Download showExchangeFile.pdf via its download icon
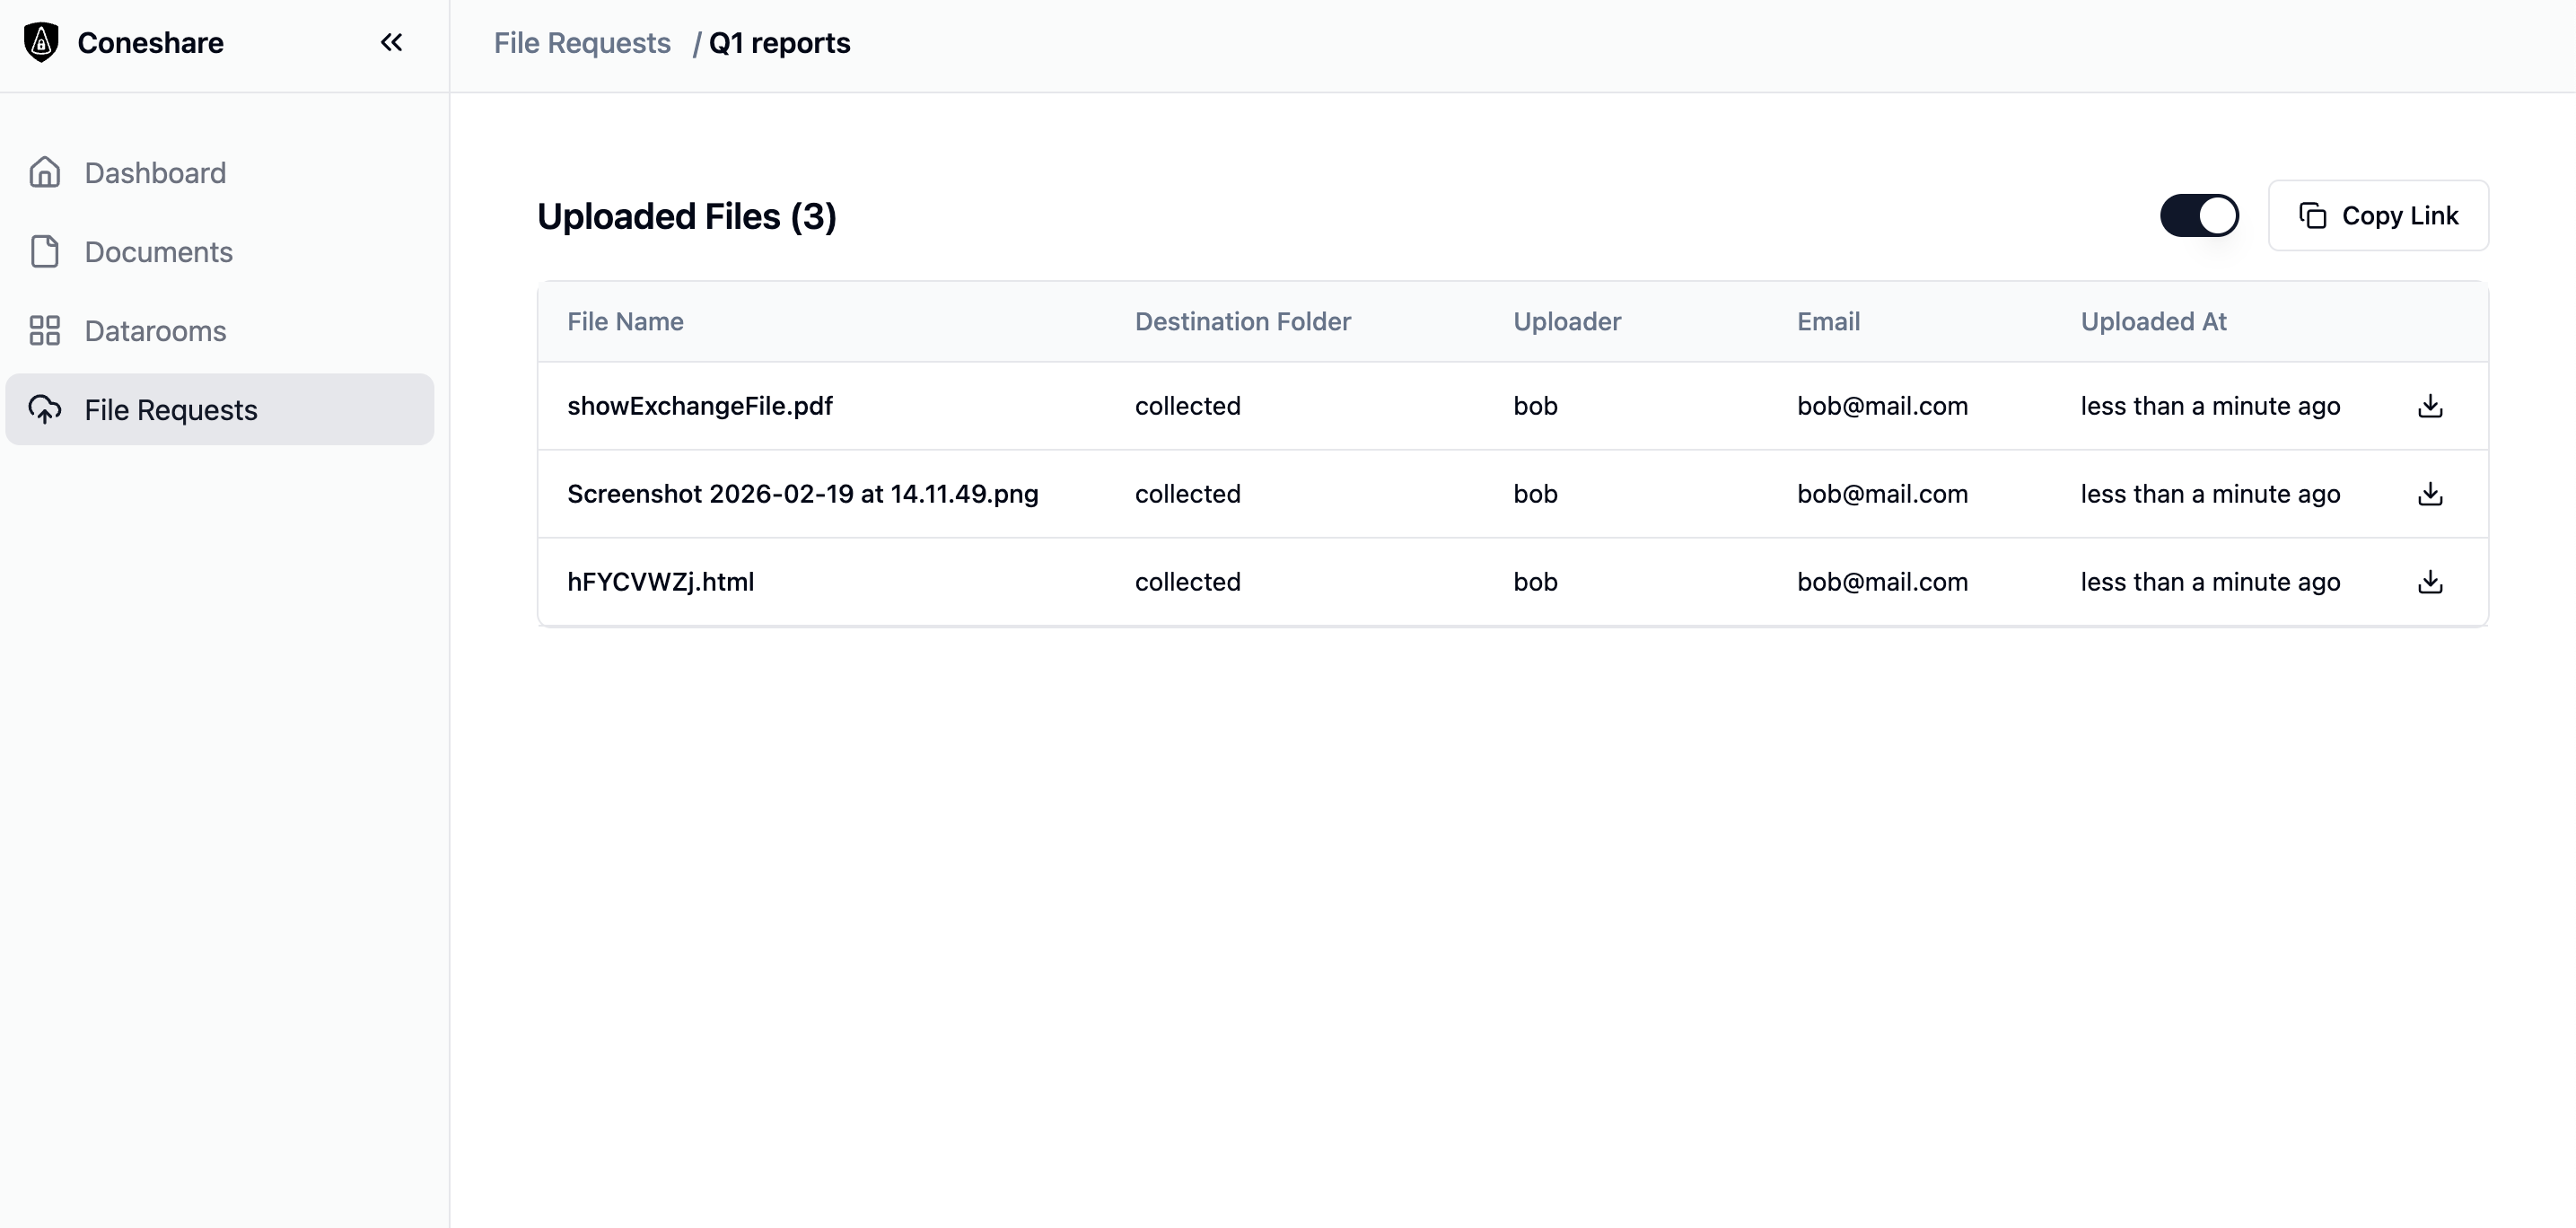The width and height of the screenshot is (2576, 1228). 2430,406
